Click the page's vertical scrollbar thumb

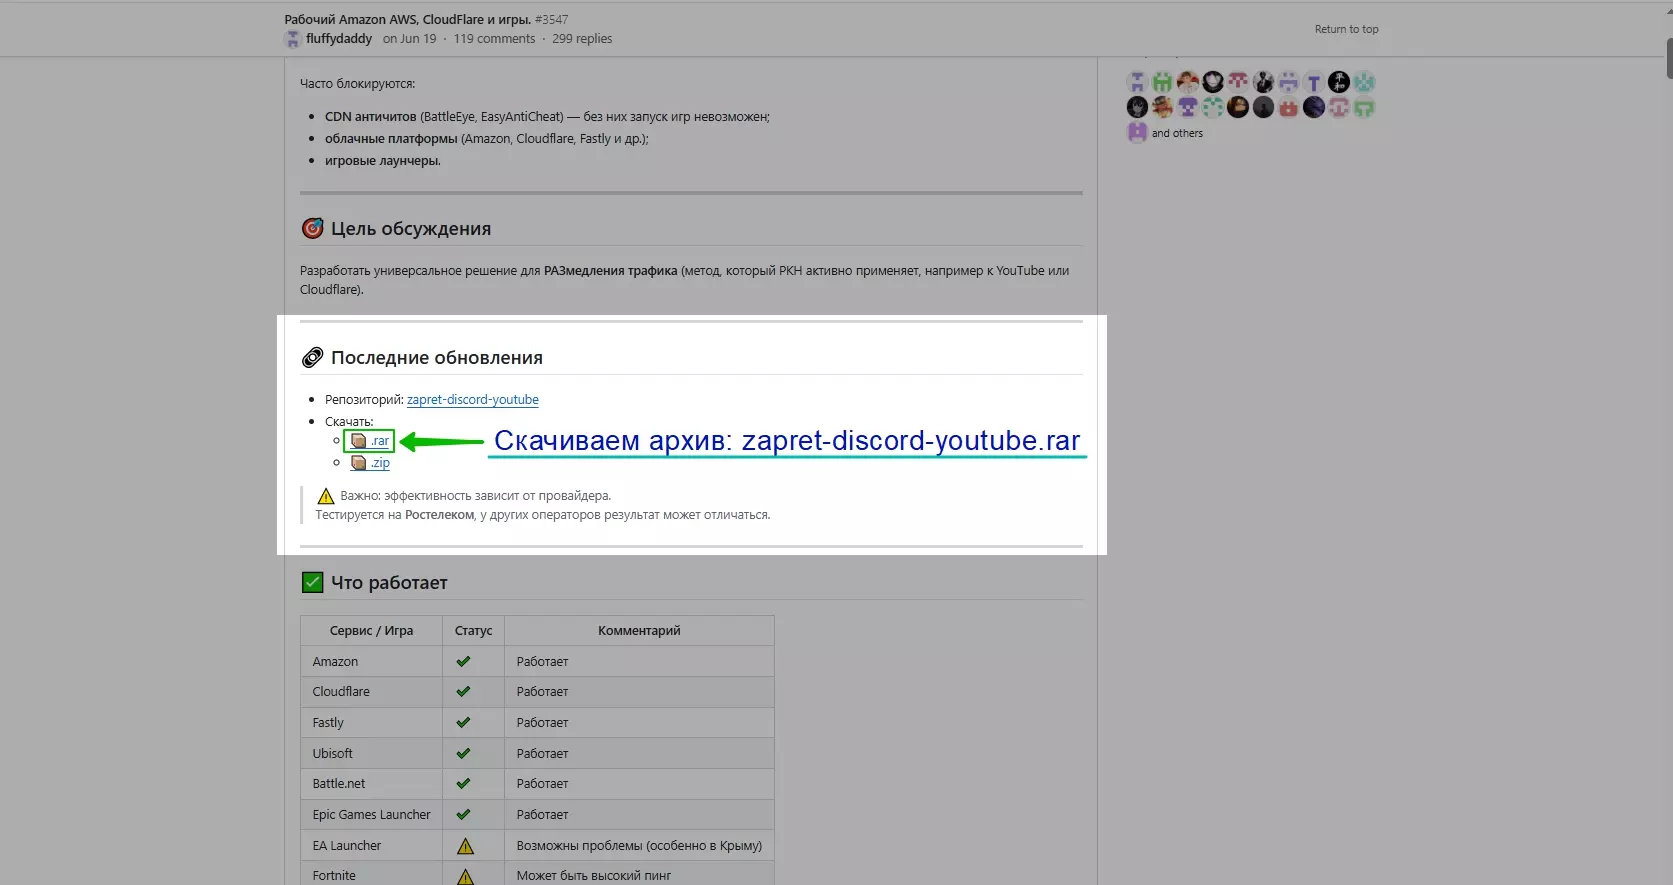(x=1669, y=57)
